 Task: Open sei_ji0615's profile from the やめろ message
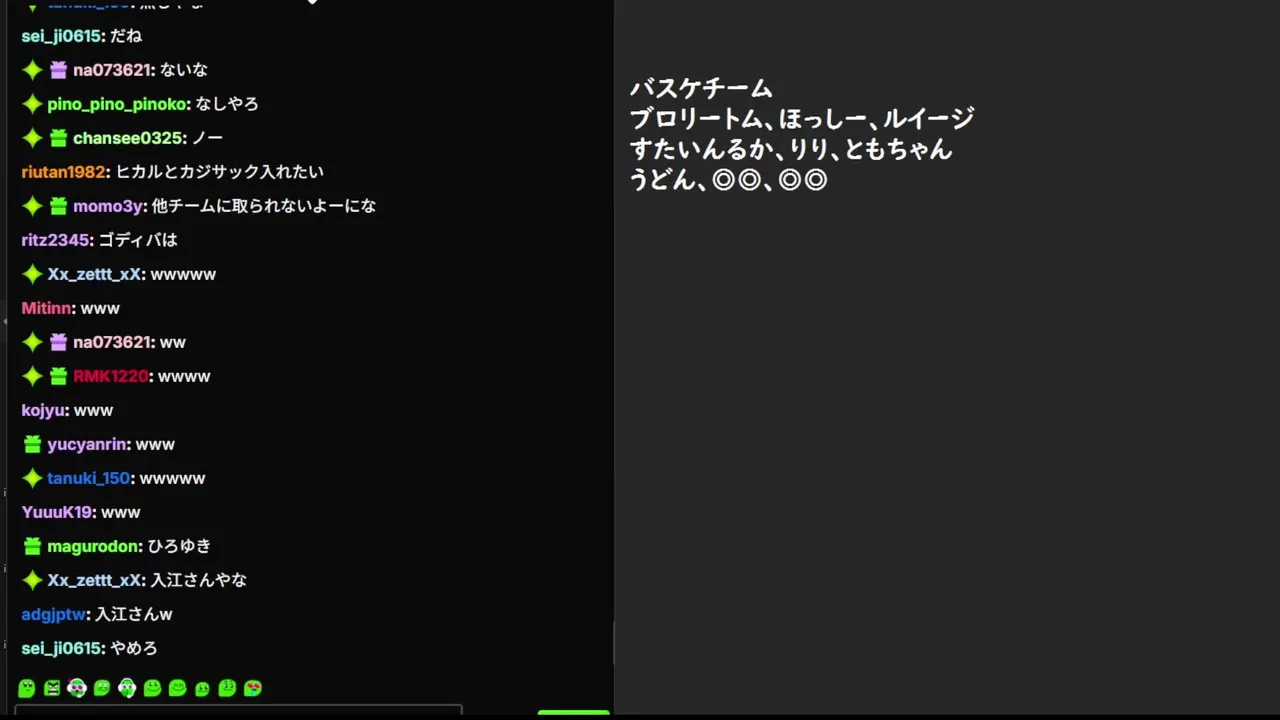coord(61,648)
